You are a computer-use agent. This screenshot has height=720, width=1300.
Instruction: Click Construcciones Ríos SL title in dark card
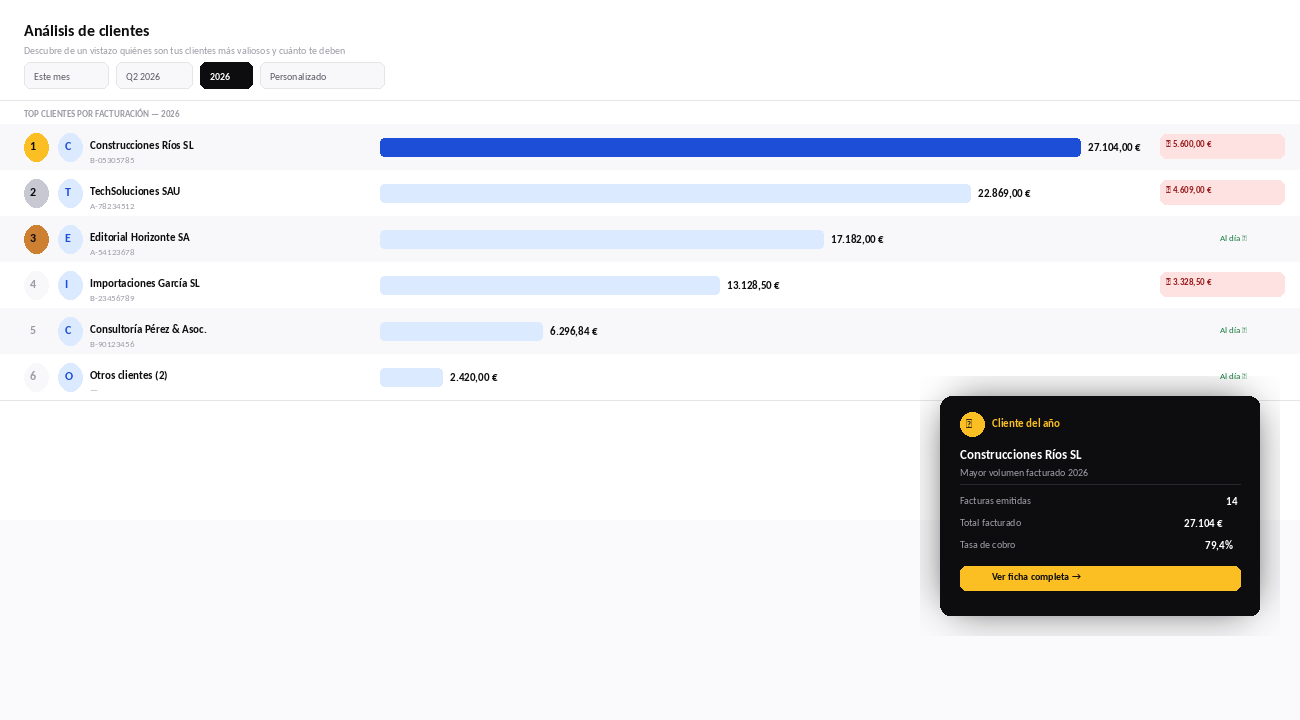1020,455
